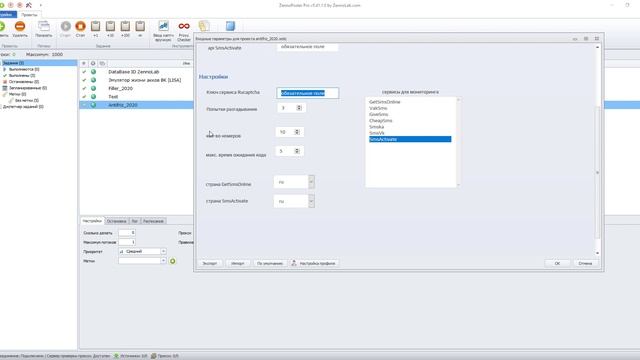Open the Приоритет Средний dropdown
The height and width of the screenshot is (360, 640).
(163, 251)
